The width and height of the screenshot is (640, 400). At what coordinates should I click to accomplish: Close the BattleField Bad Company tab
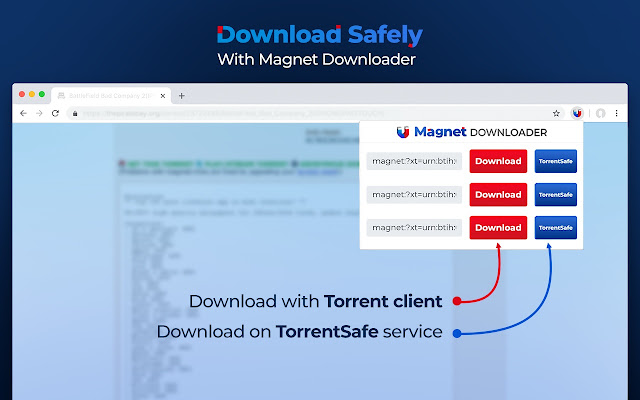tap(163, 96)
